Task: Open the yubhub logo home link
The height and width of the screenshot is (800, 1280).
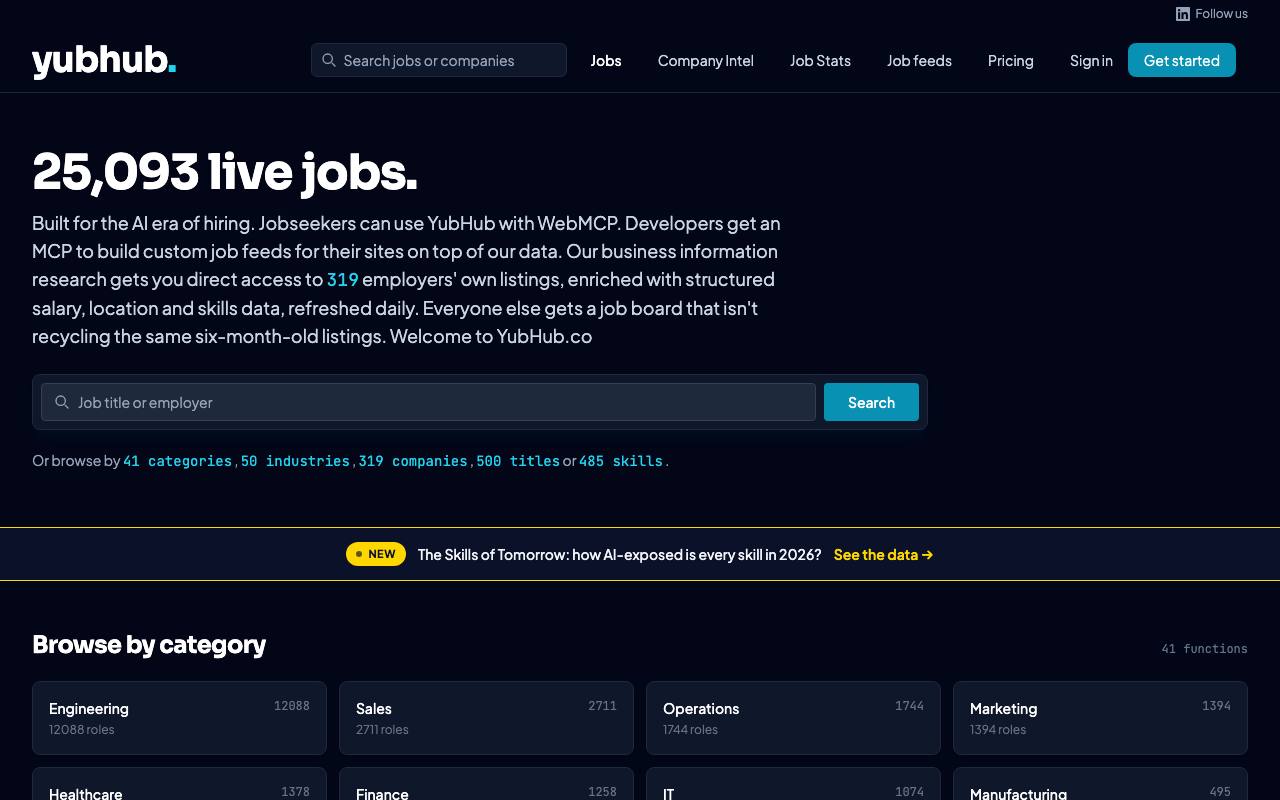Action: 104,61
